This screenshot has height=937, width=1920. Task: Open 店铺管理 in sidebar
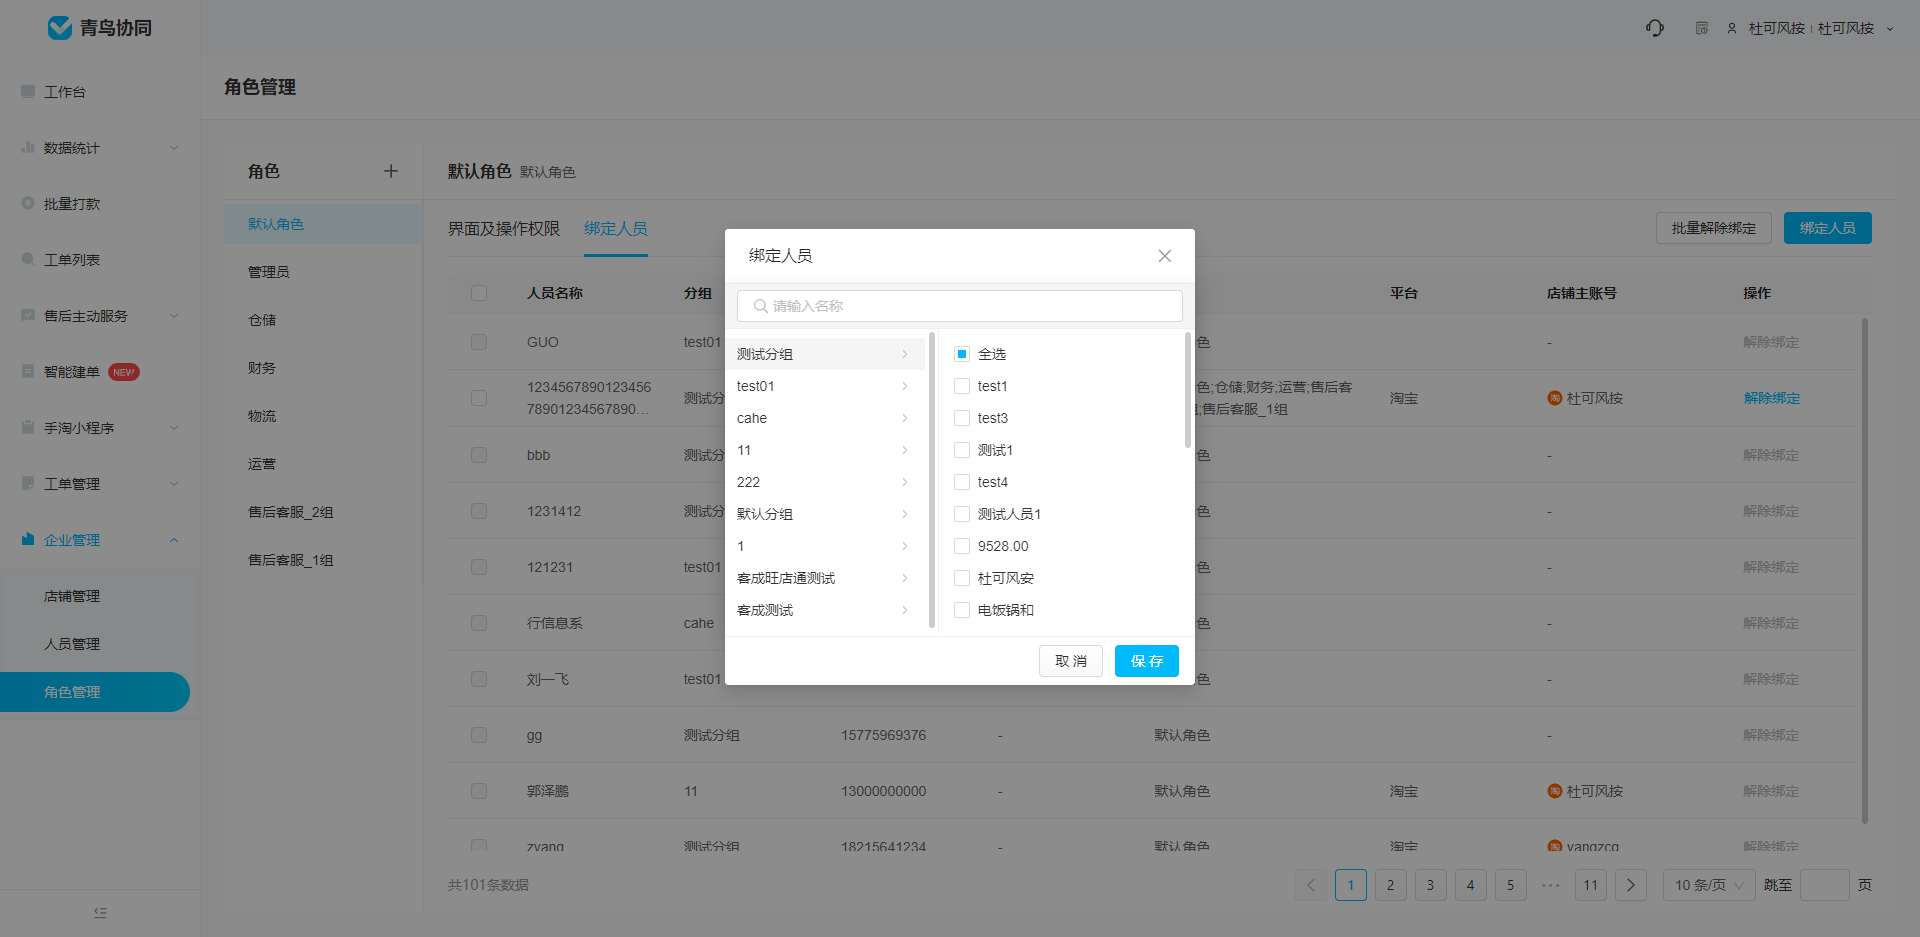tap(72, 596)
